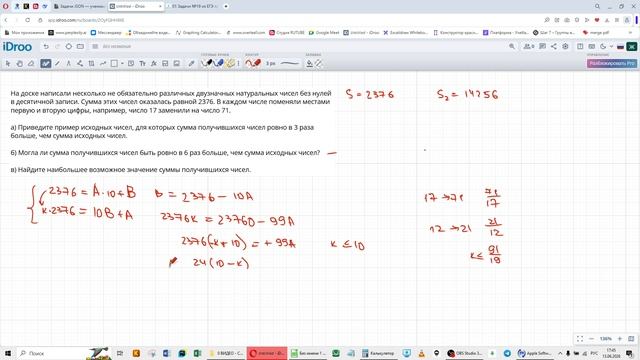Open the Google Meet bookmark
The width and height of the screenshot is (640, 360).
tap(323, 33)
